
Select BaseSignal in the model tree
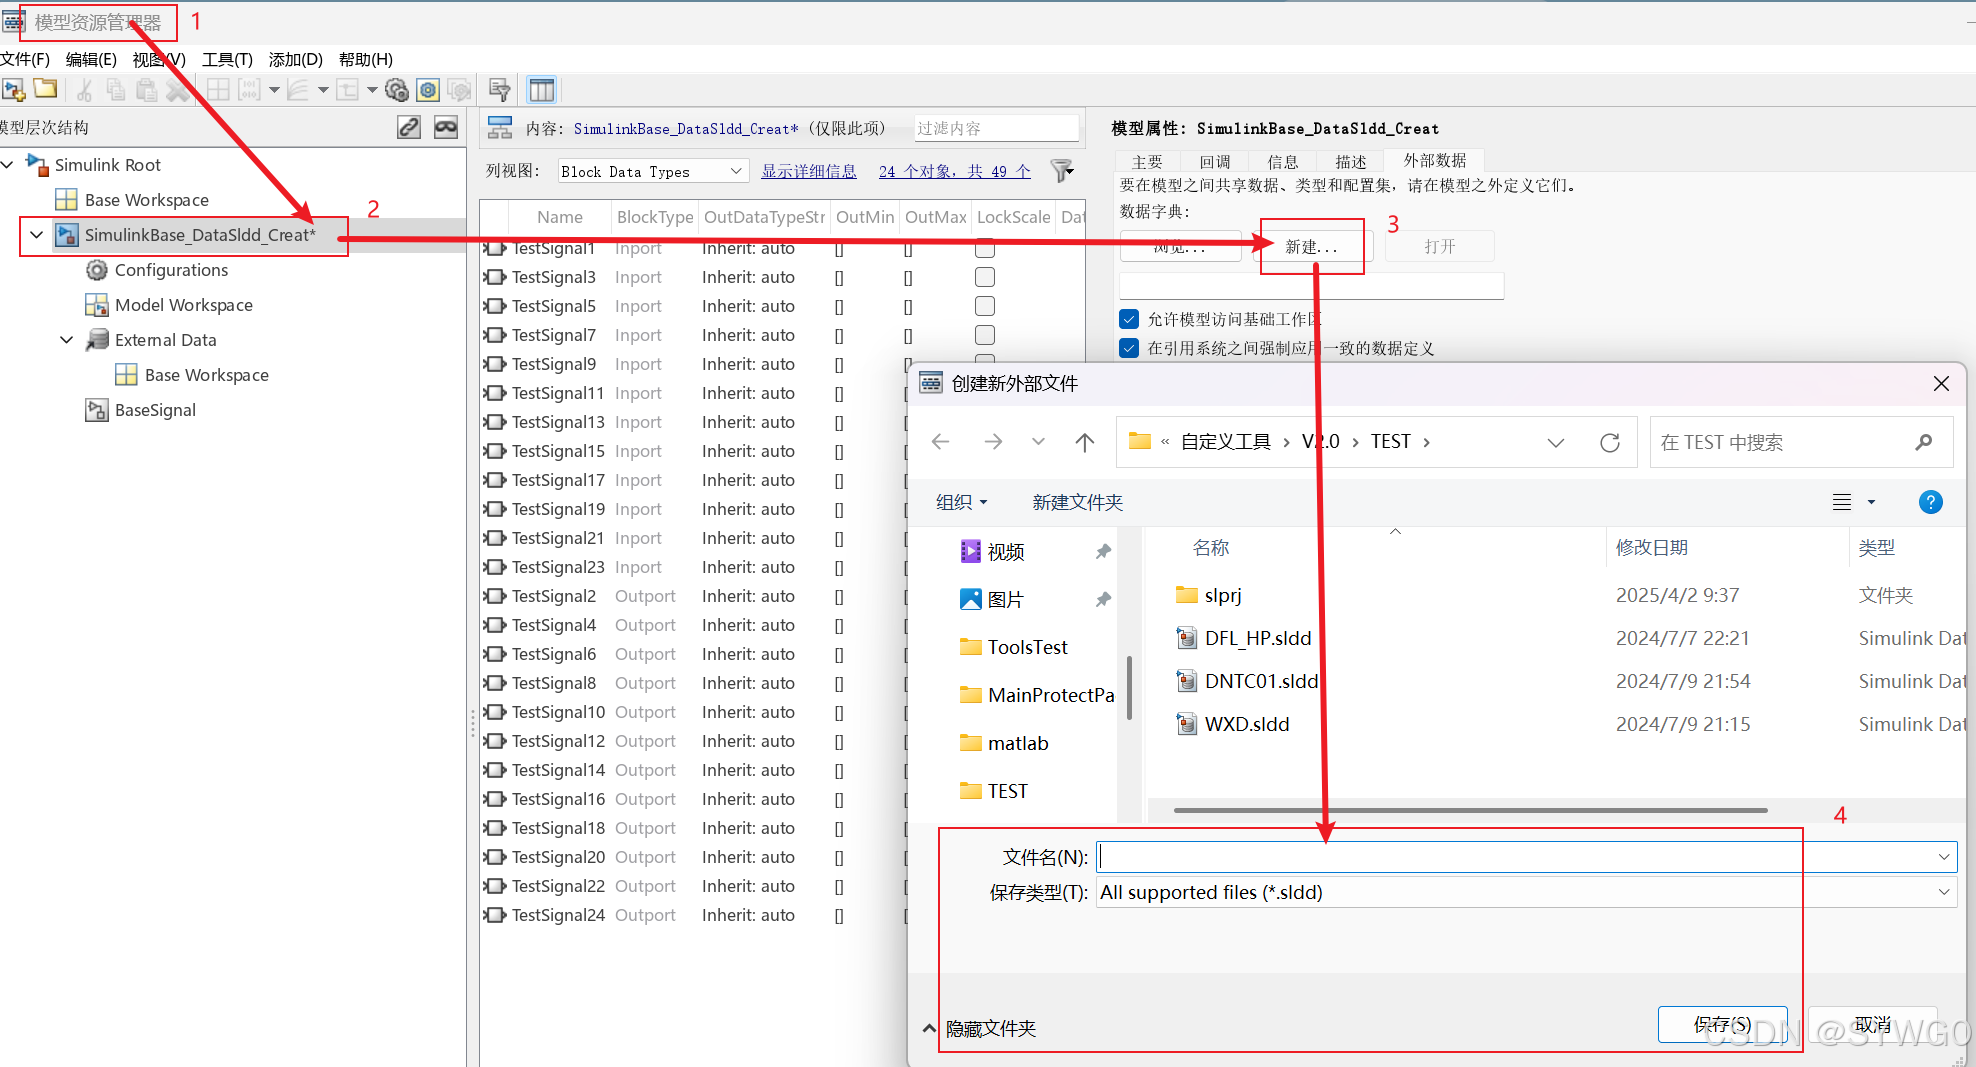coord(140,410)
